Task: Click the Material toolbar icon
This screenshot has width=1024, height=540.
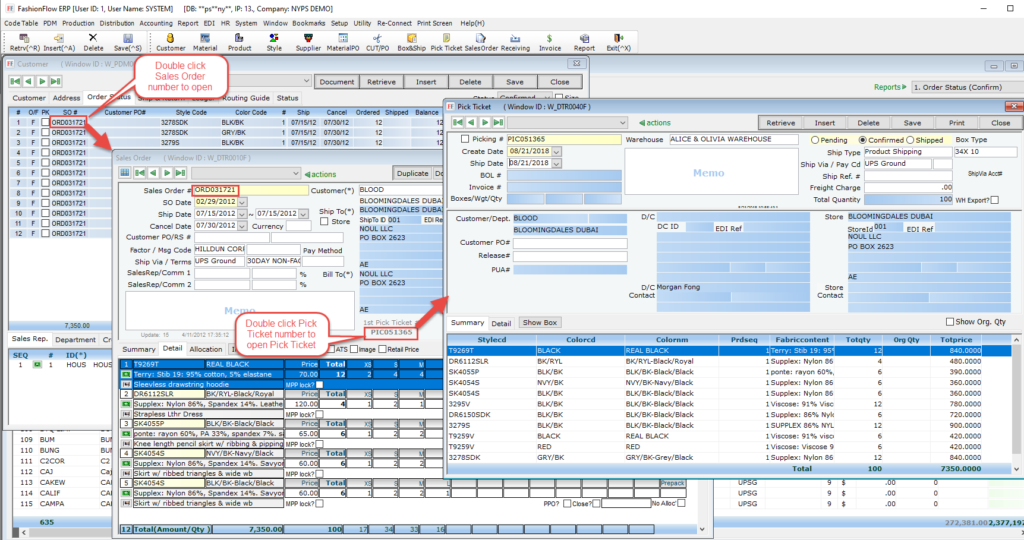Action: click(x=205, y=39)
